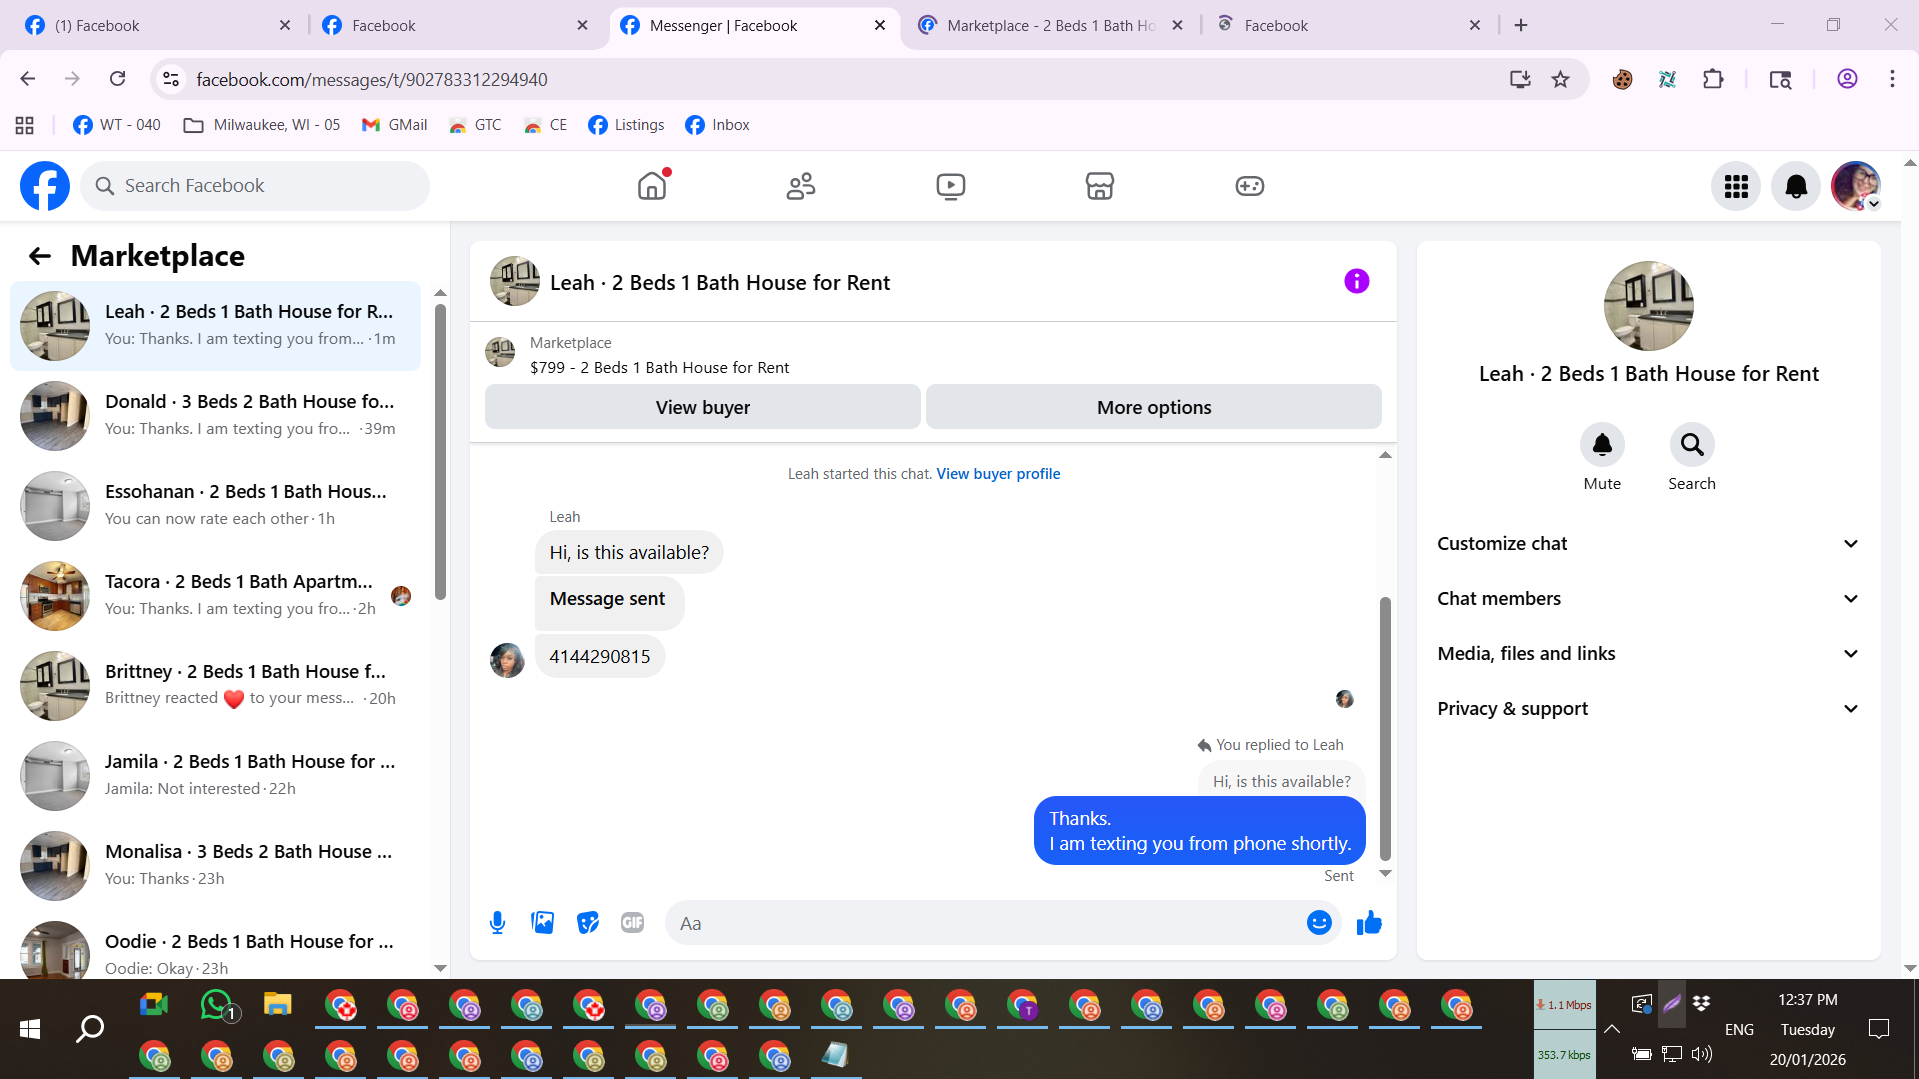
Task: Choose a sticker icon
Action: point(588,923)
